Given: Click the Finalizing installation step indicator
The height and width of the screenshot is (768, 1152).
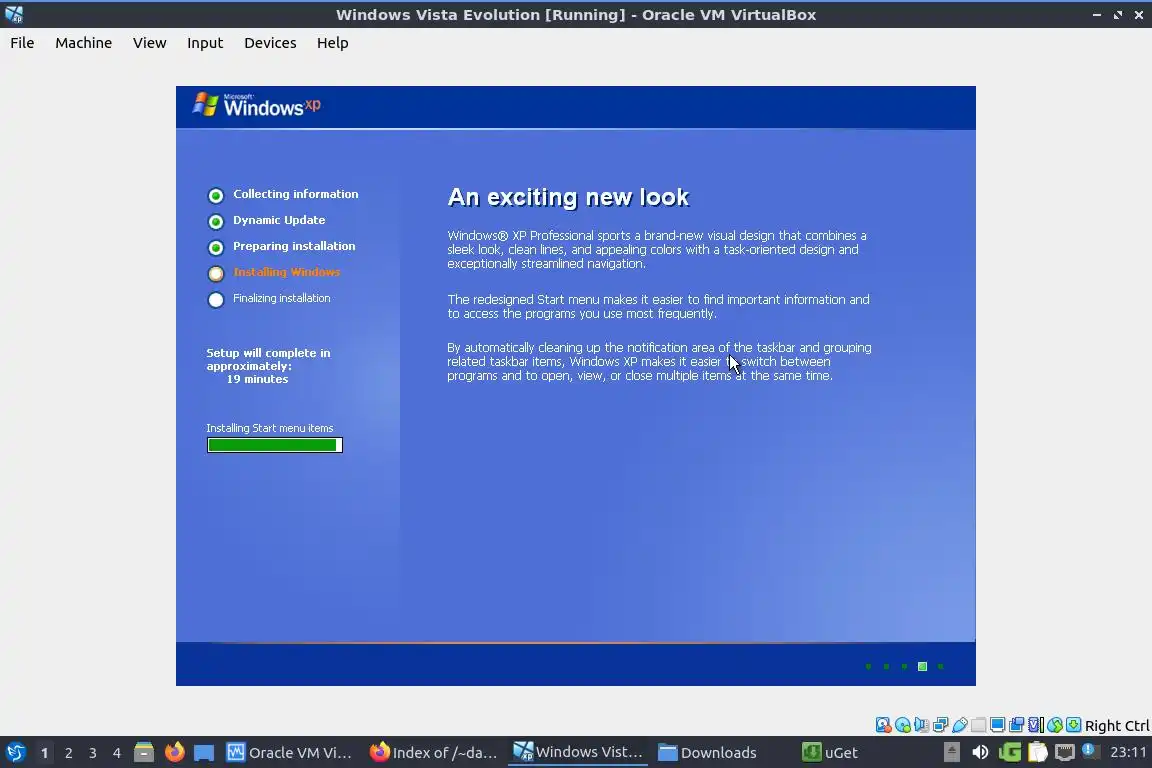Looking at the screenshot, I should click(215, 300).
